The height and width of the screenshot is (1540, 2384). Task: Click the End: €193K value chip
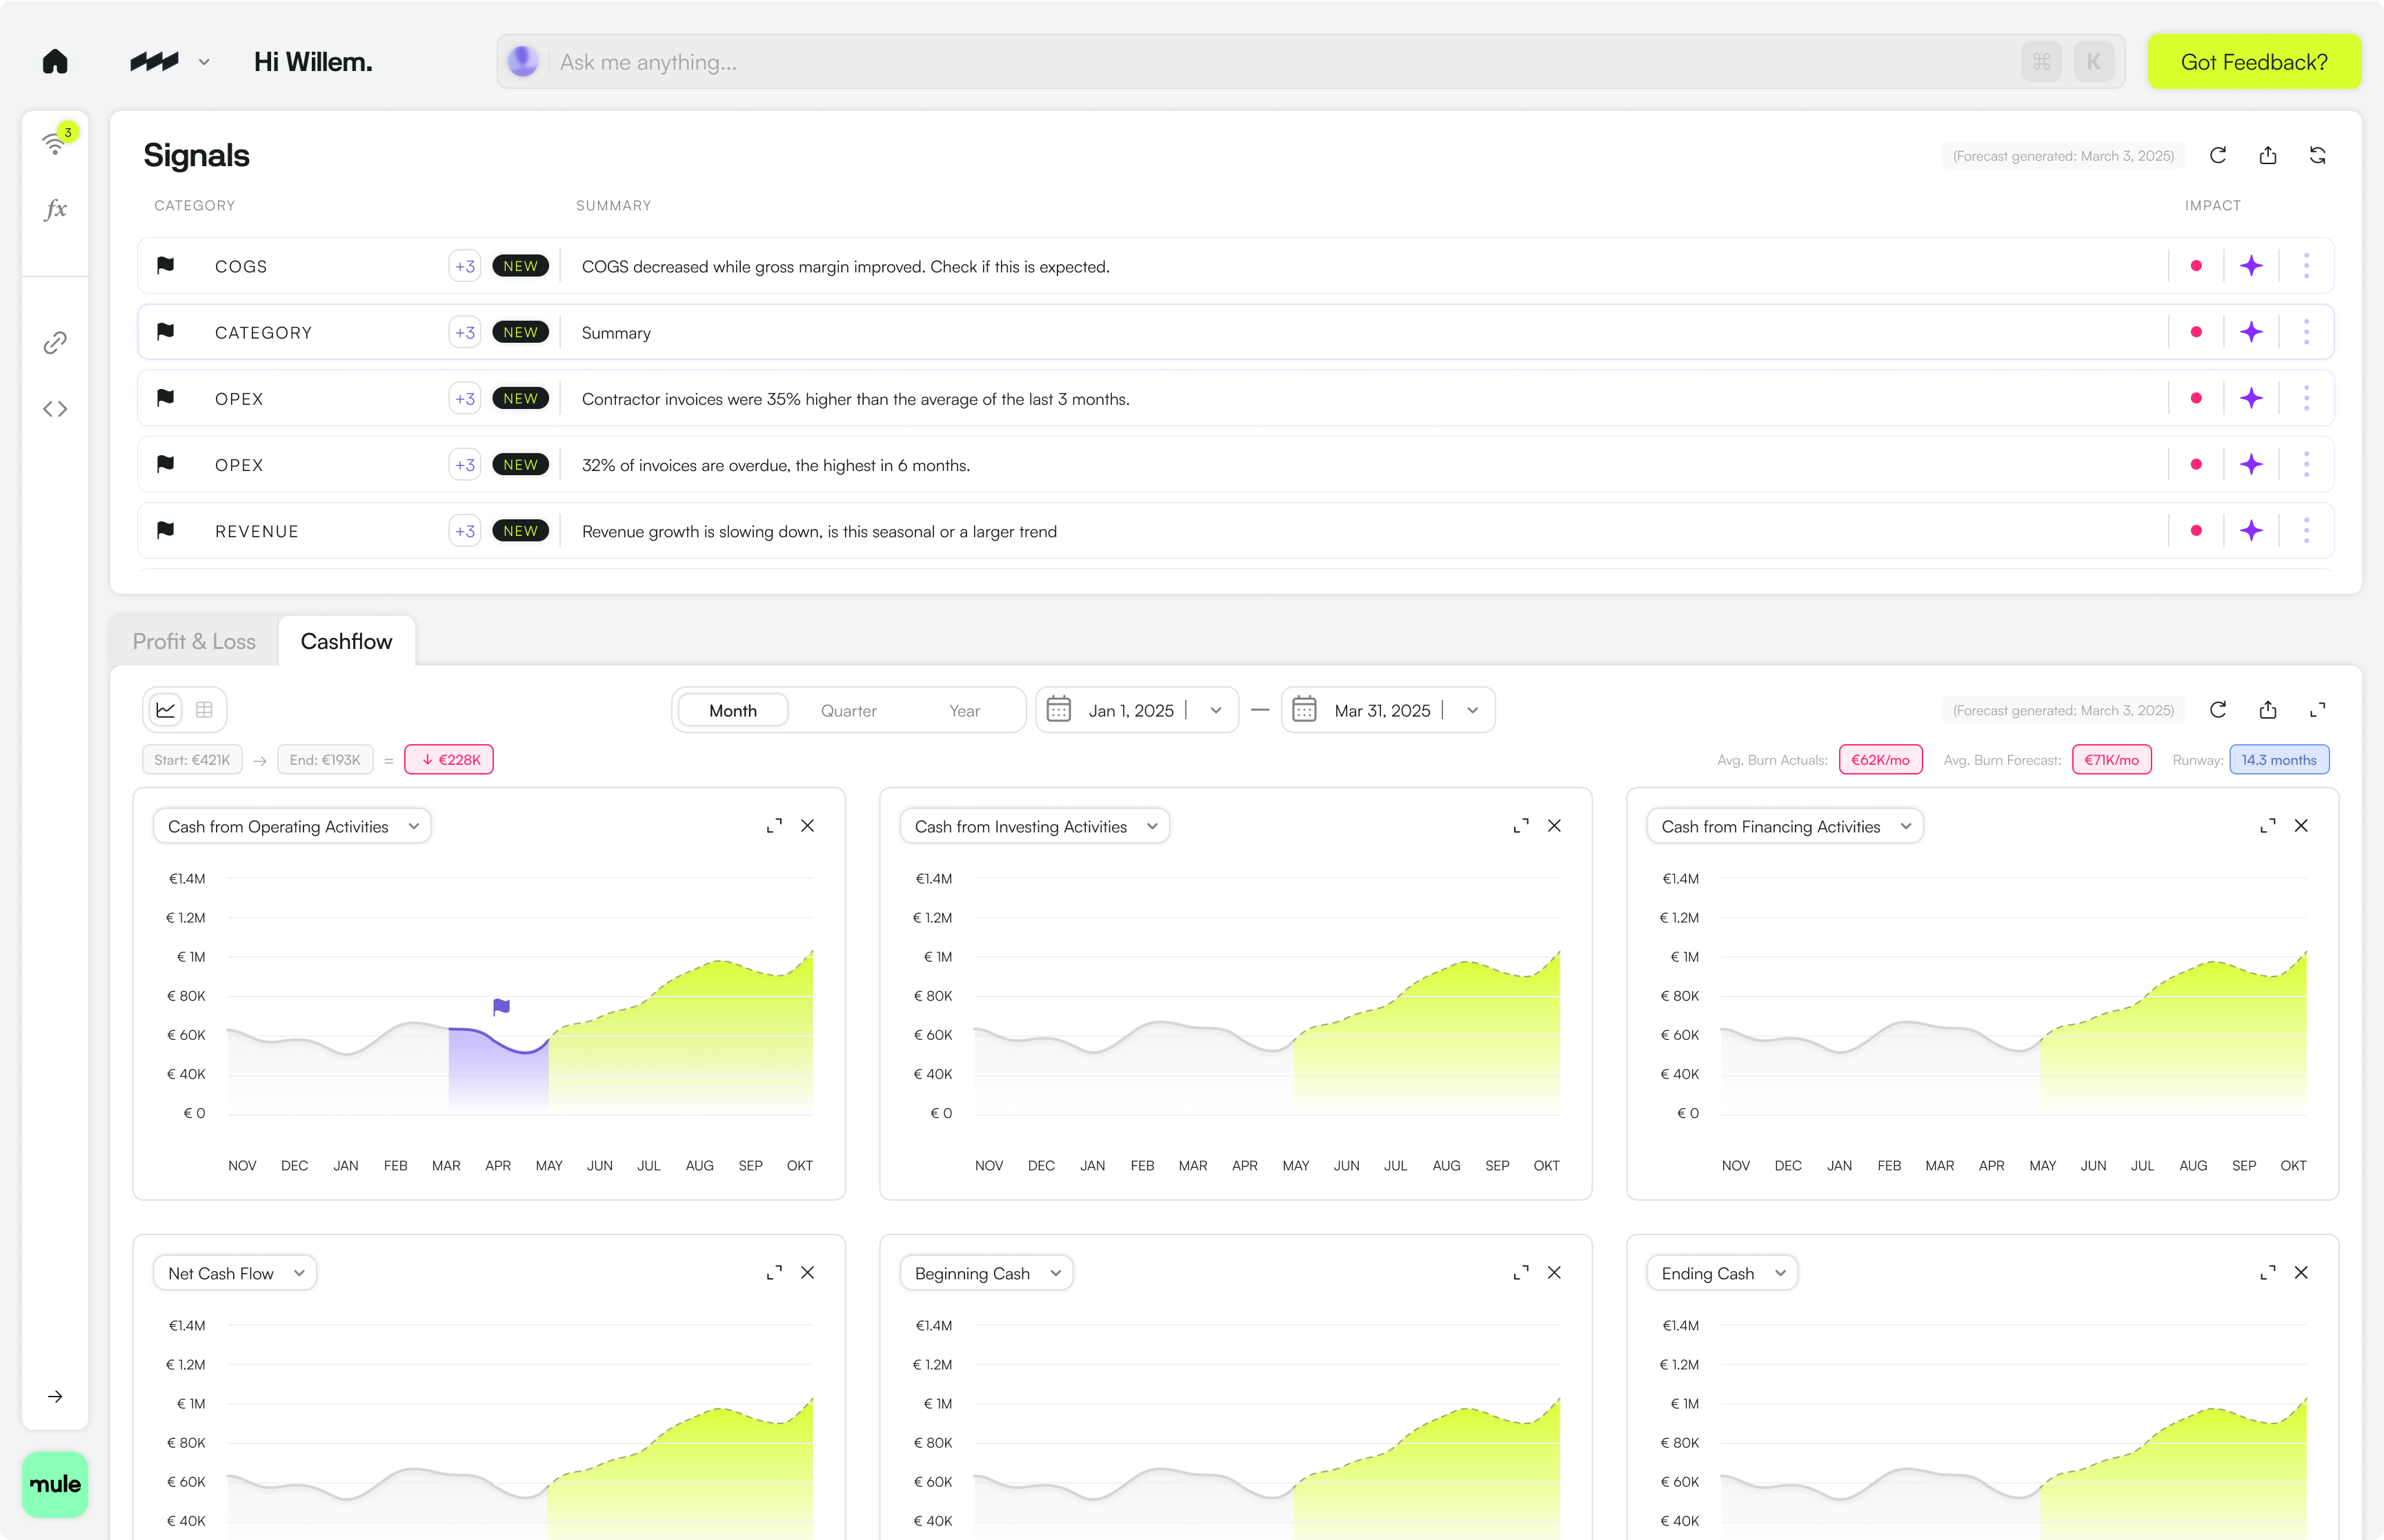coord(325,760)
